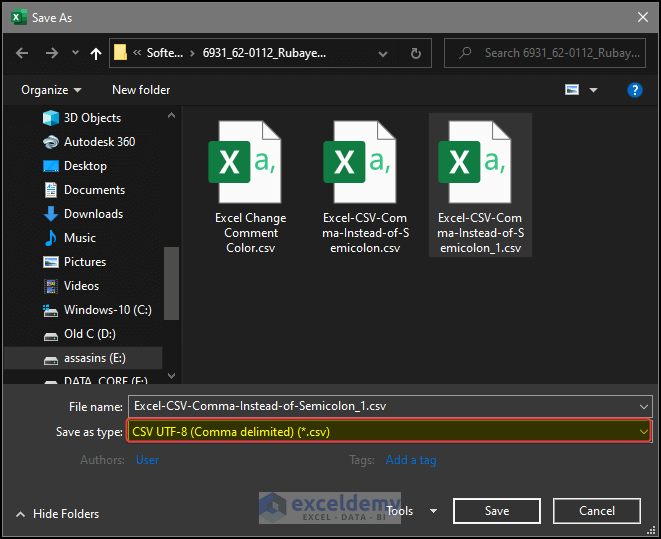Select the Softe... breadcrumb segment
The width and height of the screenshot is (661, 539).
(x=165, y=53)
